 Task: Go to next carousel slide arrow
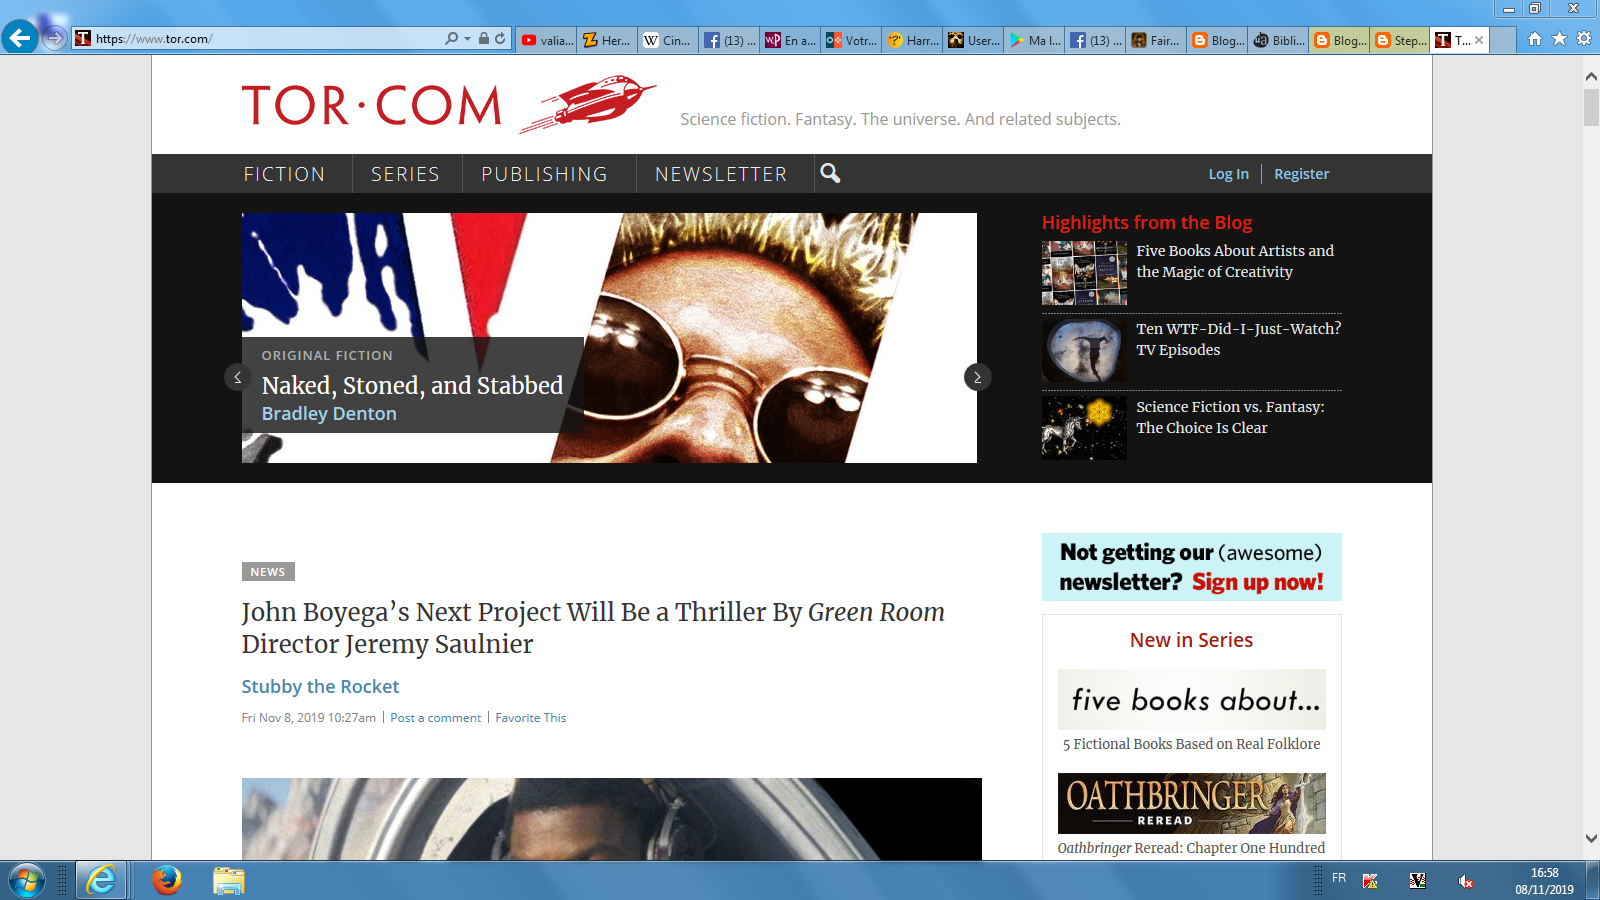pyautogui.click(x=977, y=377)
